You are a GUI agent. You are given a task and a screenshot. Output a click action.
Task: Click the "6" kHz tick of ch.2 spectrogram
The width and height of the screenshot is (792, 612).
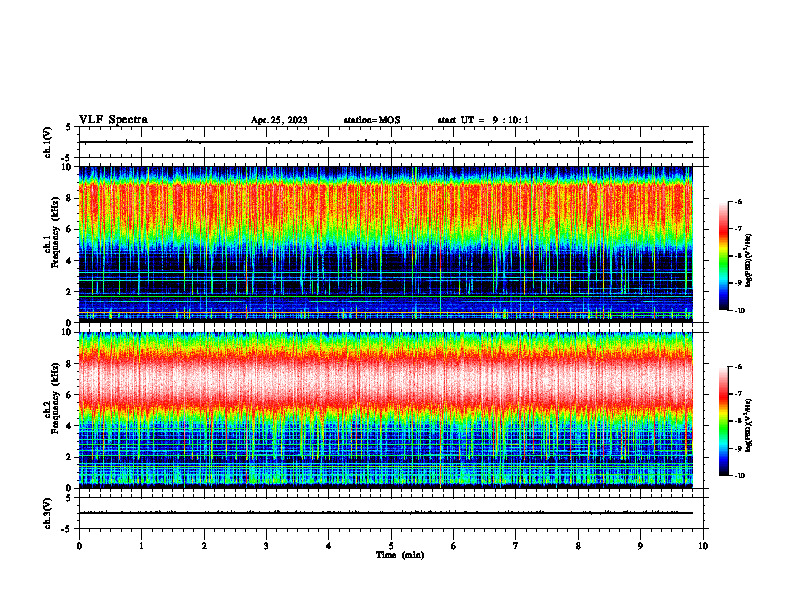click(70, 395)
